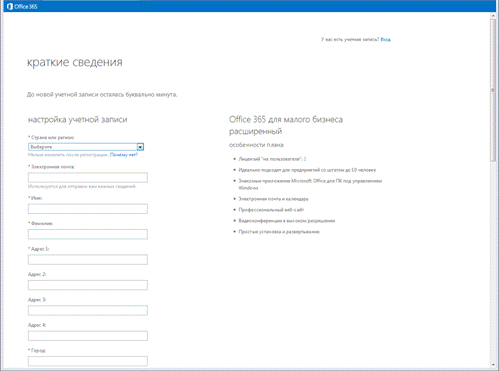The image size is (499, 371).
Task: Click 'Идеально подходит для предприятий' bullet text
Action: point(307,170)
